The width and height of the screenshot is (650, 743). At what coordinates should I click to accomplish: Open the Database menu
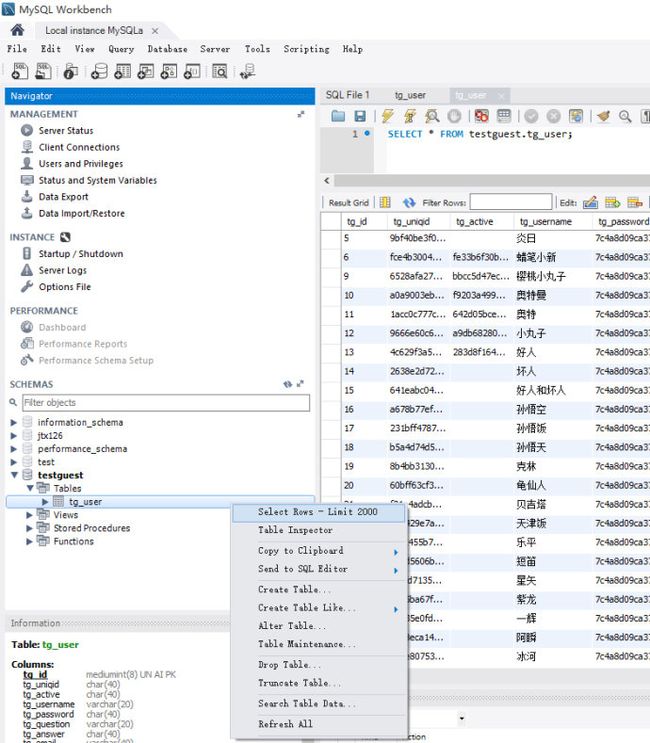pyautogui.click(x=167, y=49)
